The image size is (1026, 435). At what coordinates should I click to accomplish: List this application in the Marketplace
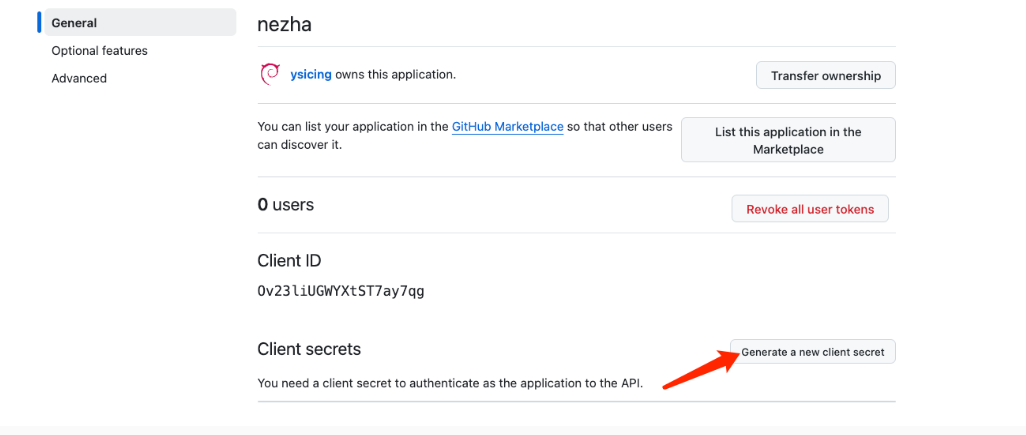tap(788, 140)
